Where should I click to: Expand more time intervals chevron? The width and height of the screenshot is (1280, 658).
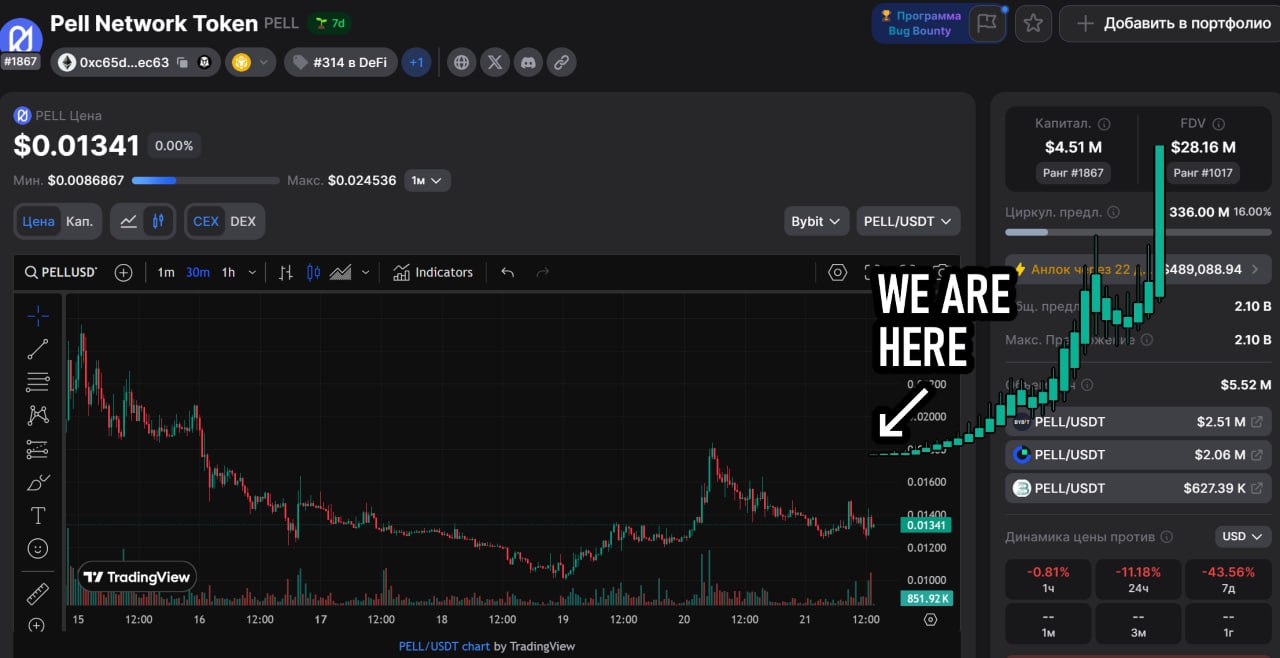click(252, 272)
